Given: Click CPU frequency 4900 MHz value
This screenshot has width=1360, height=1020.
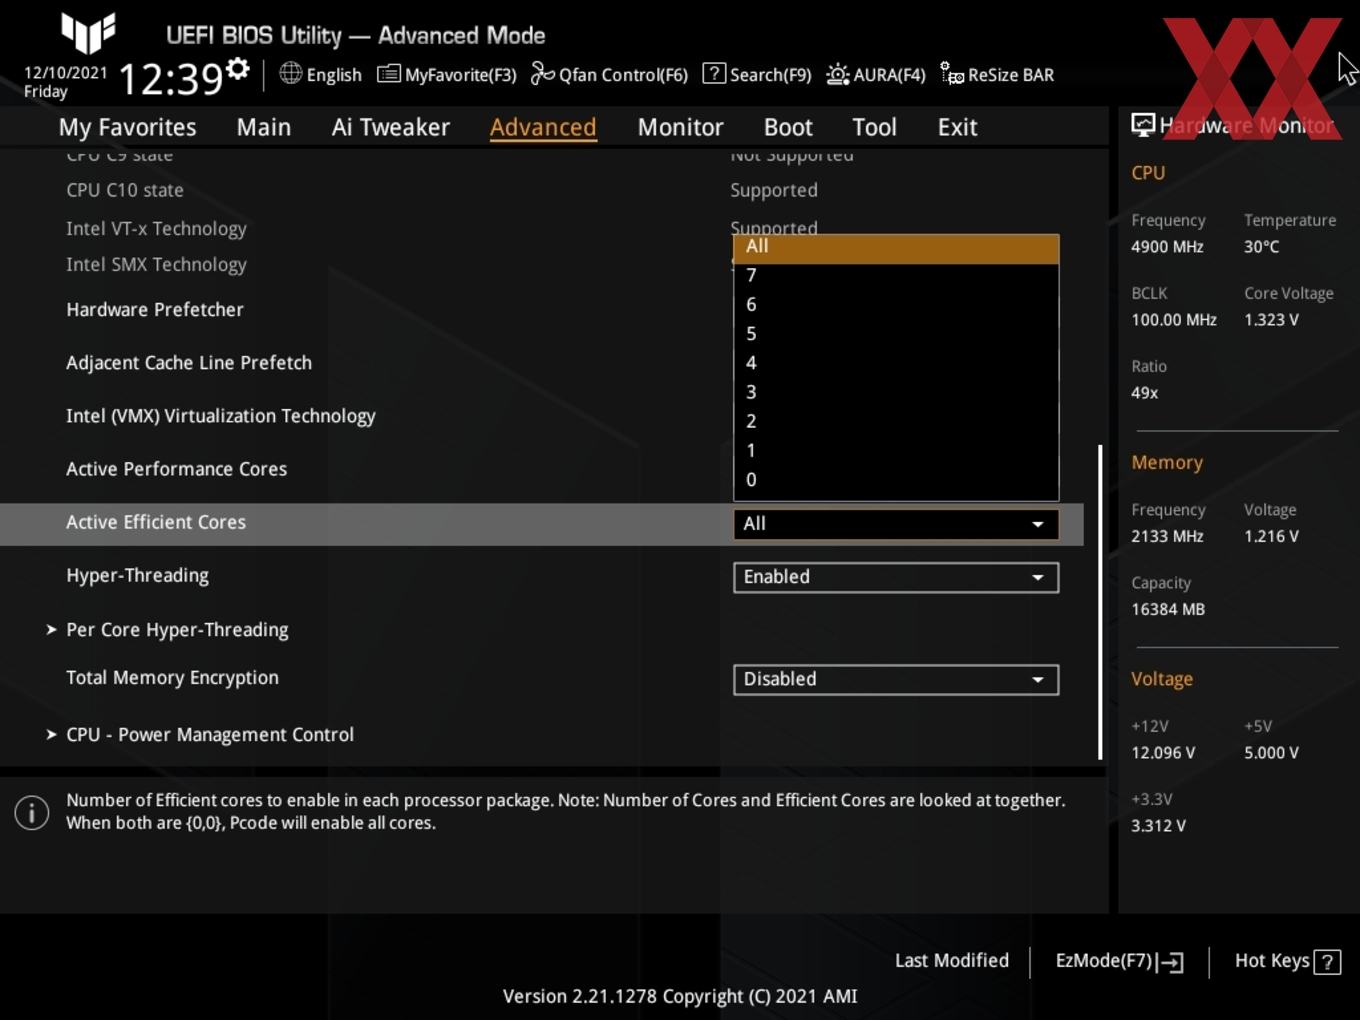Looking at the screenshot, I should 1167,246.
